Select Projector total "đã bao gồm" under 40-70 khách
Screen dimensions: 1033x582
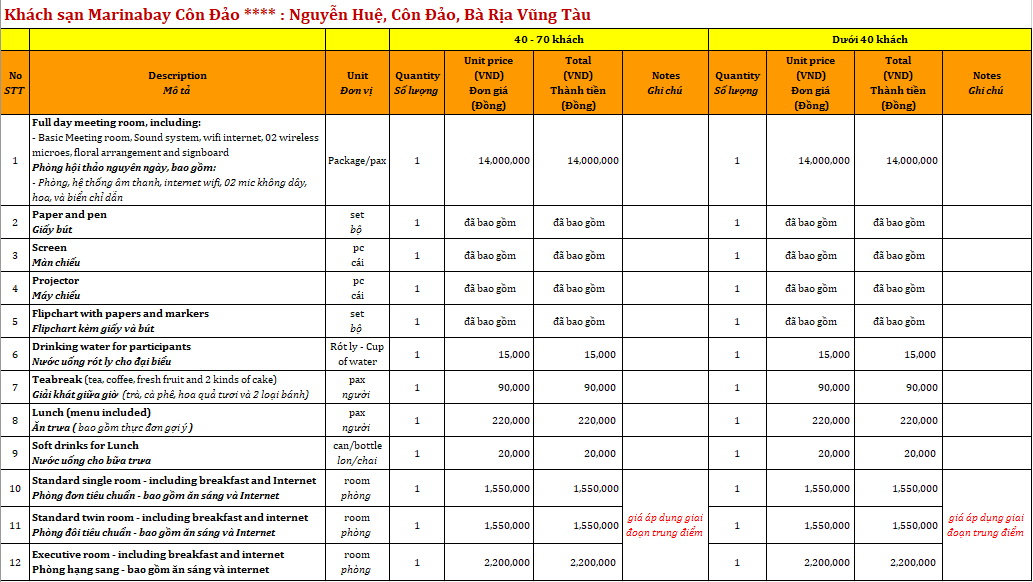pyautogui.click(x=578, y=288)
